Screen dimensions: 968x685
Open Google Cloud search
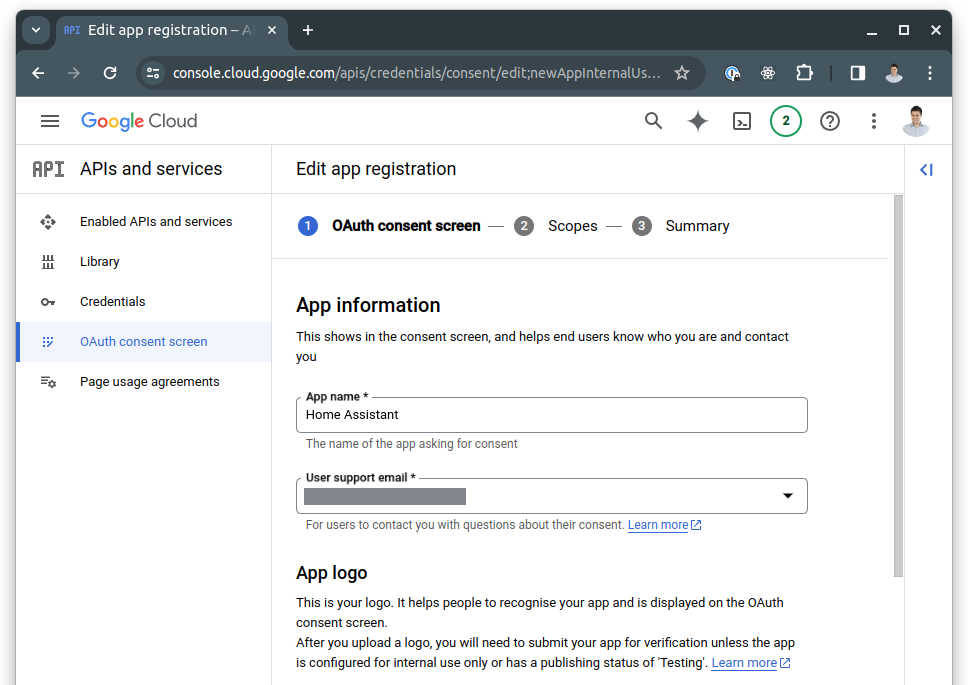pos(653,121)
